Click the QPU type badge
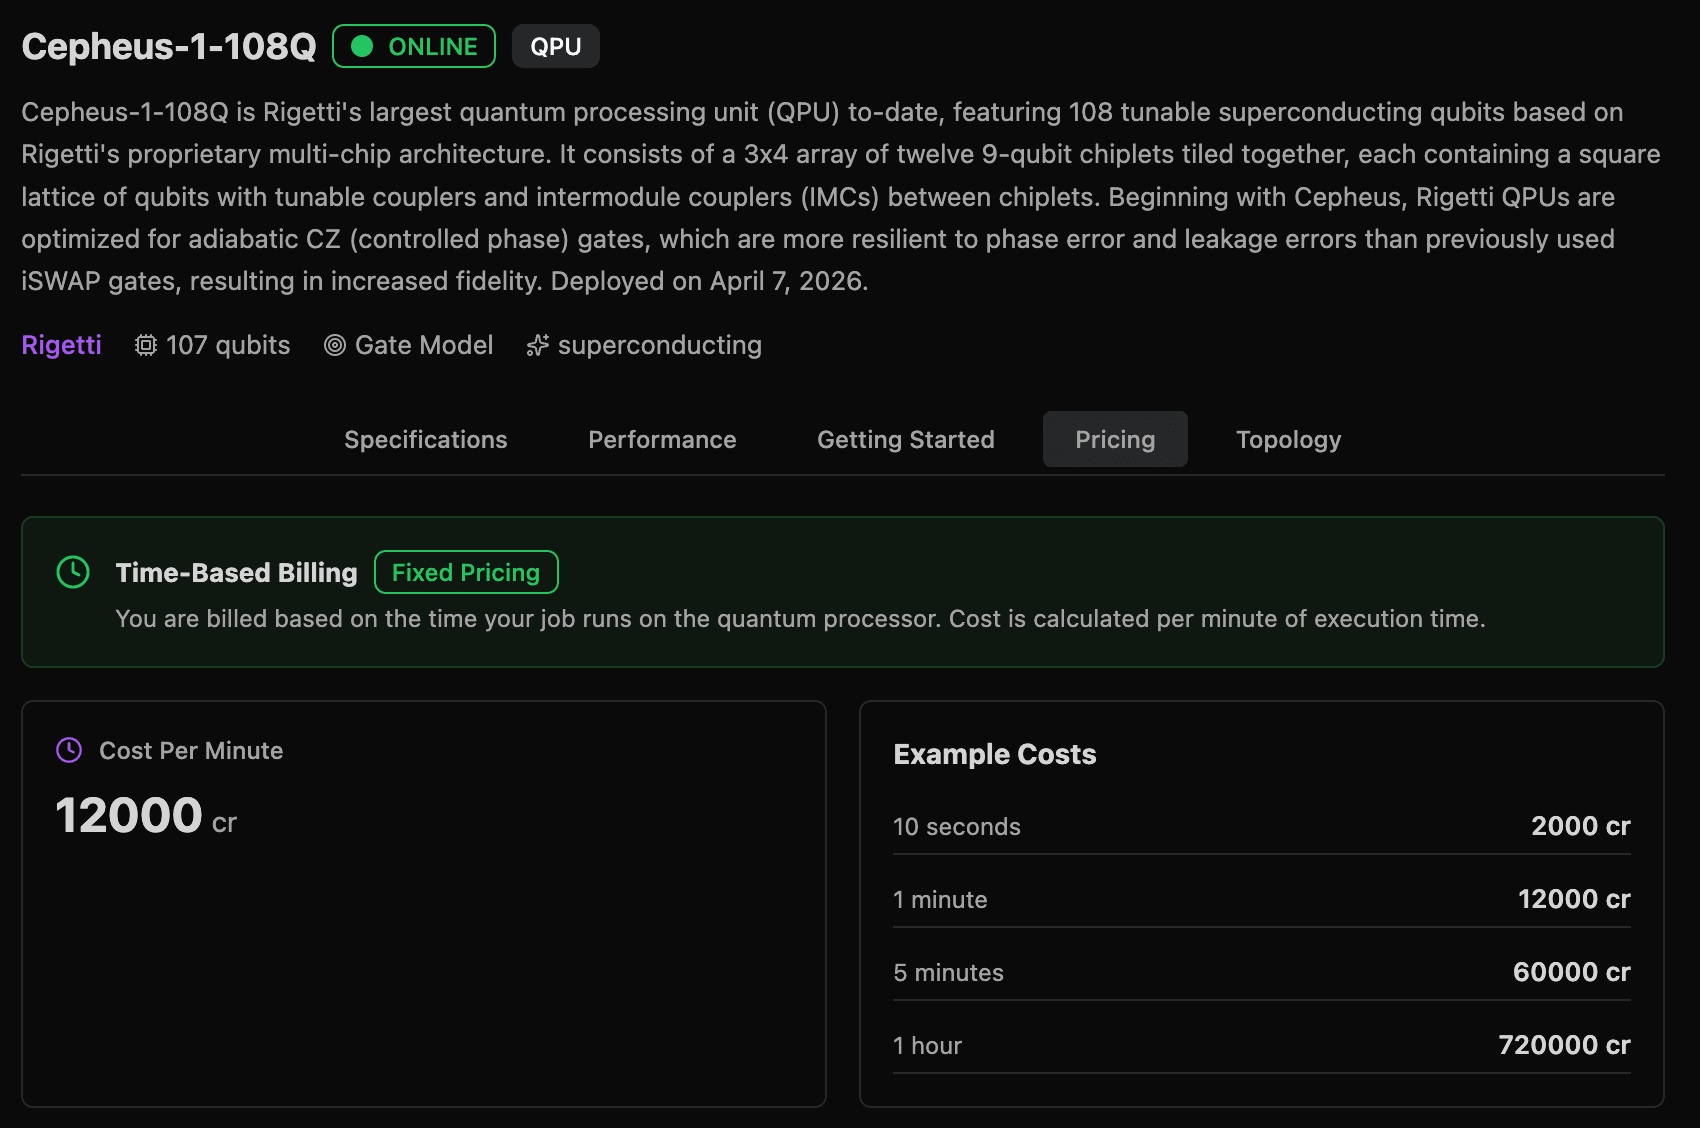 click(556, 47)
